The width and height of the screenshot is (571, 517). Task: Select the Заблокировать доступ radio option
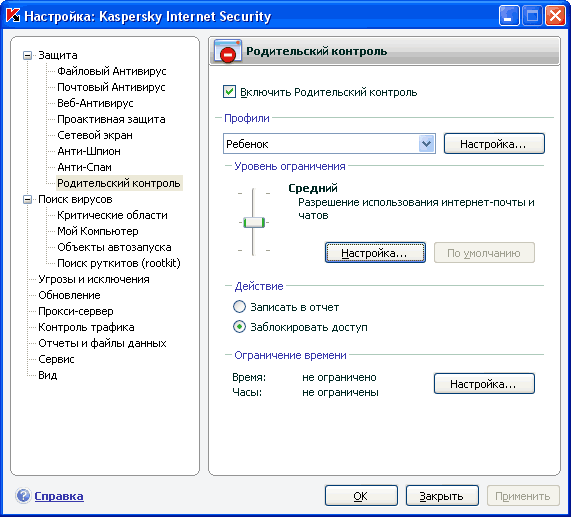coord(239,327)
